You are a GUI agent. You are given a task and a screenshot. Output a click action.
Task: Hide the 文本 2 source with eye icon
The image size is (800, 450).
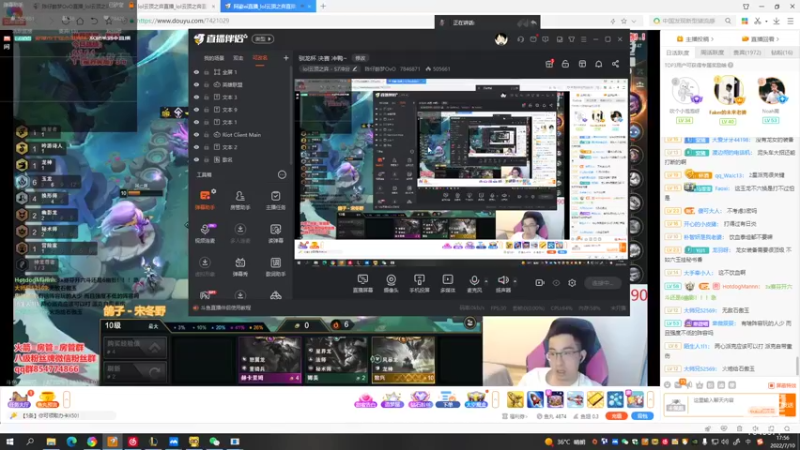click(196, 147)
